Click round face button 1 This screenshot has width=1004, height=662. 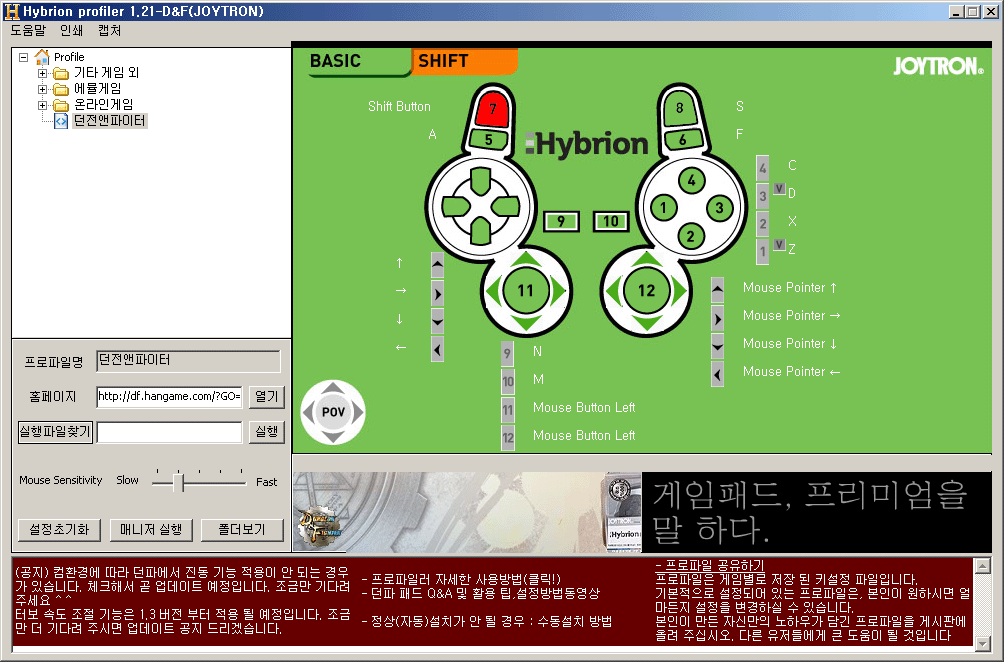coord(663,207)
